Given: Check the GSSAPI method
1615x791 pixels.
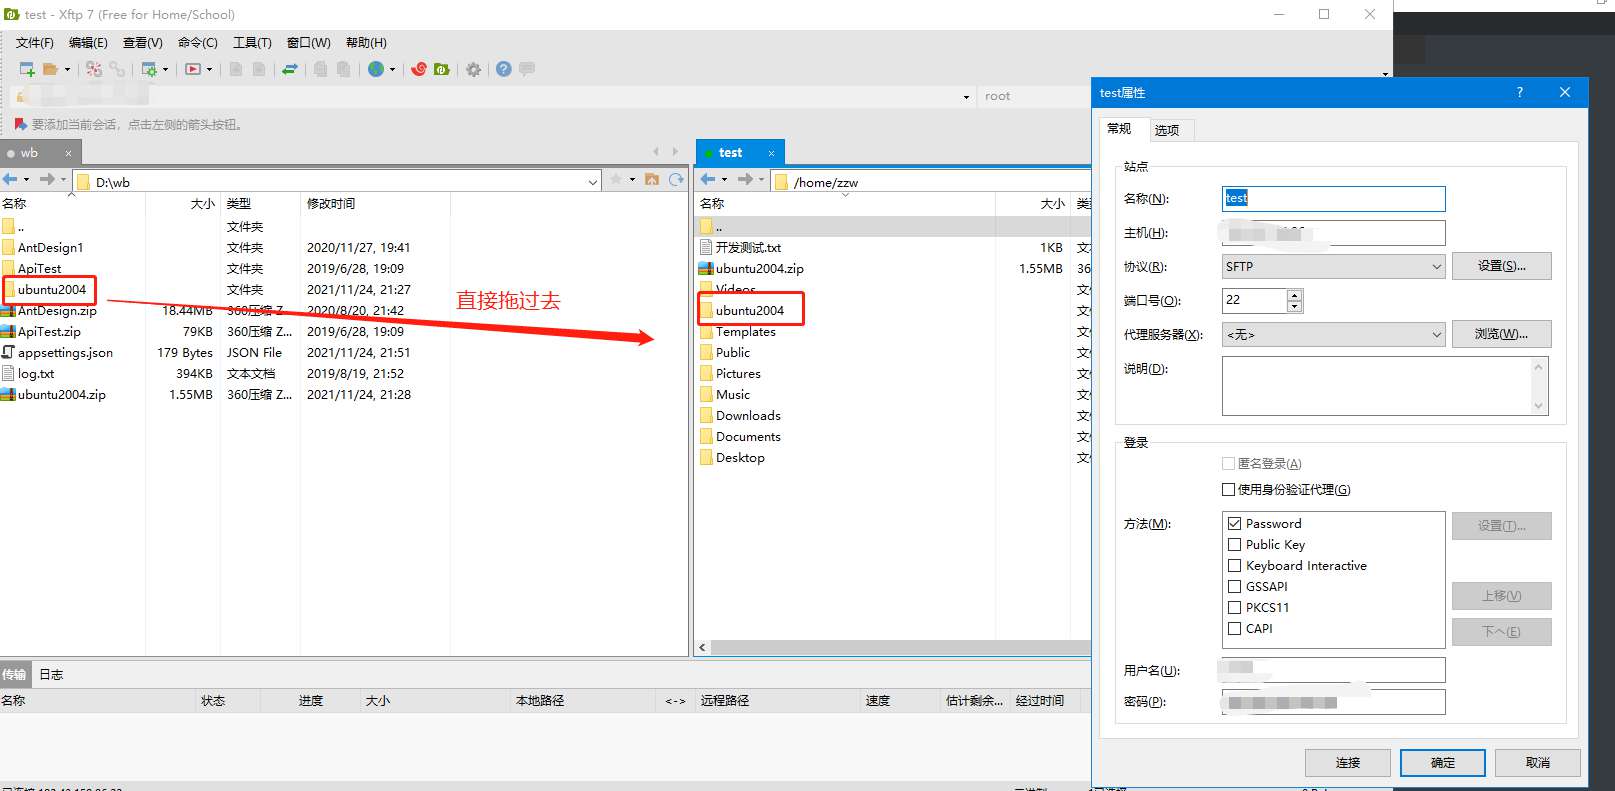Looking at the screenshot, I should tap(1234, 586).
